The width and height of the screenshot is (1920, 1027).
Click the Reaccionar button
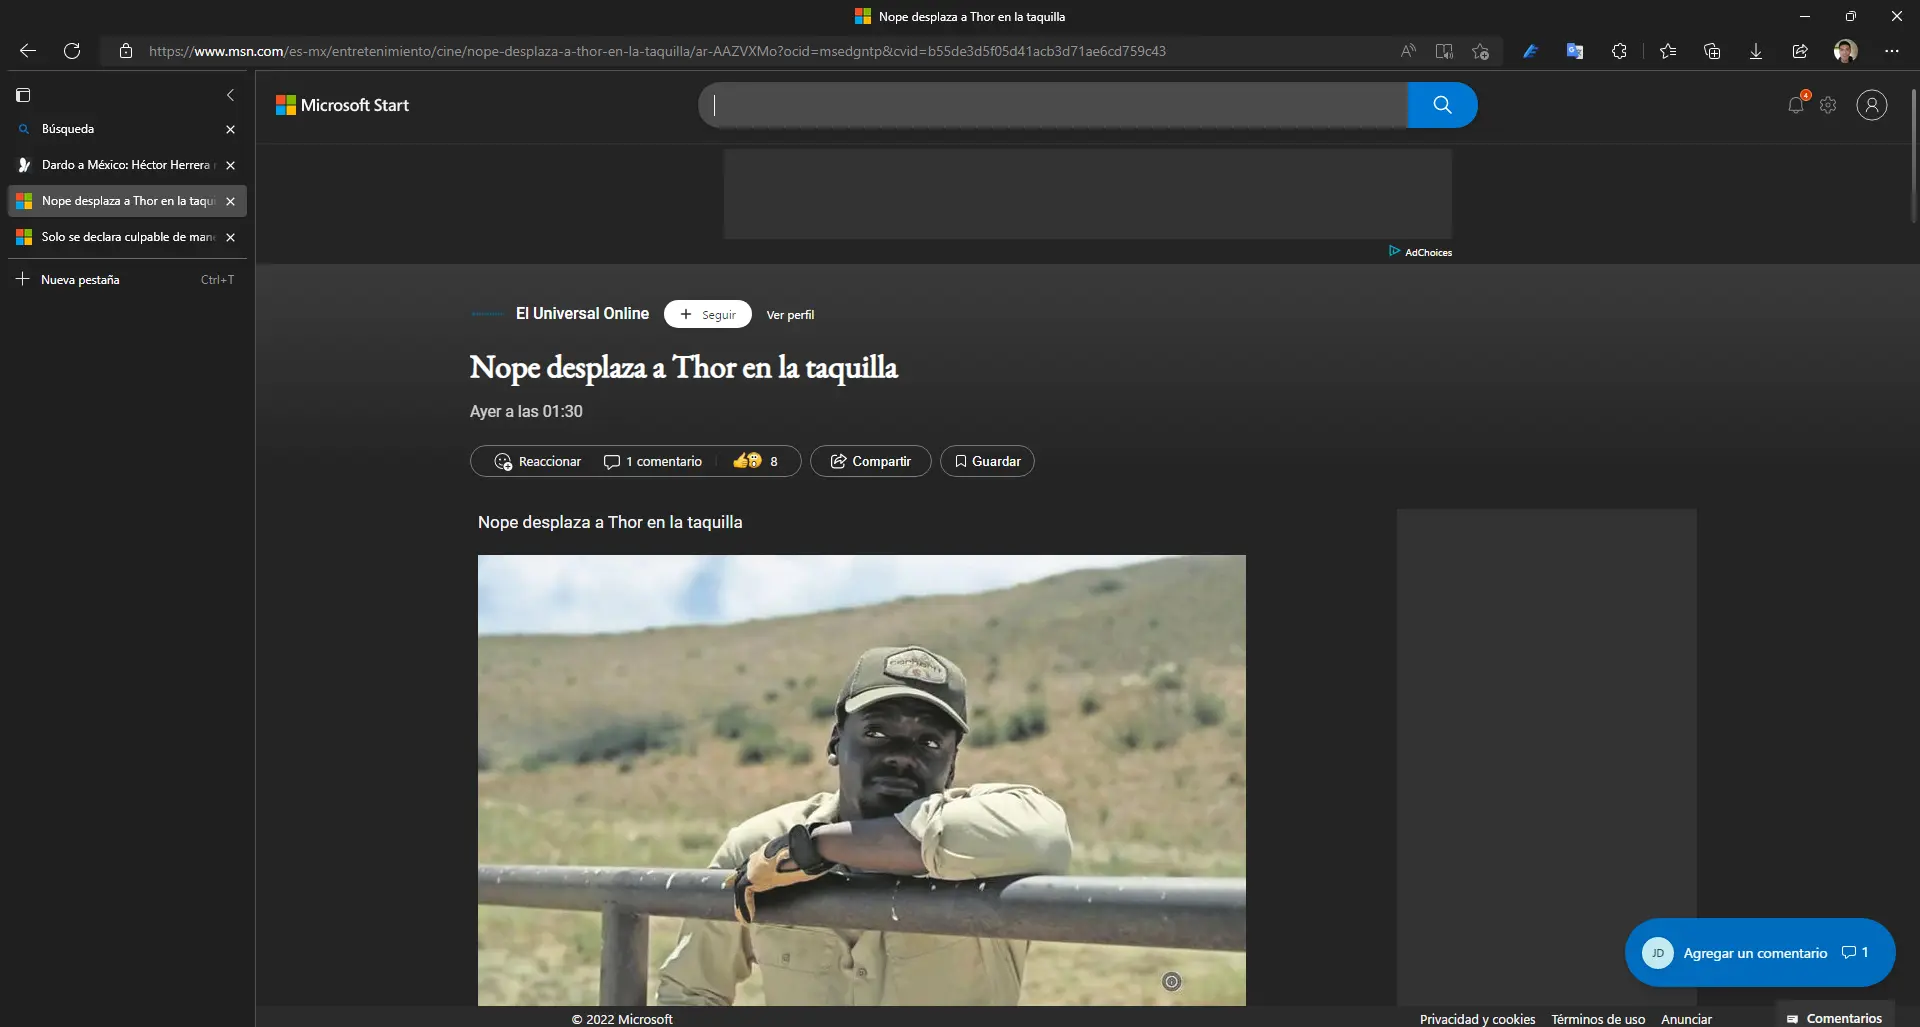538,461
